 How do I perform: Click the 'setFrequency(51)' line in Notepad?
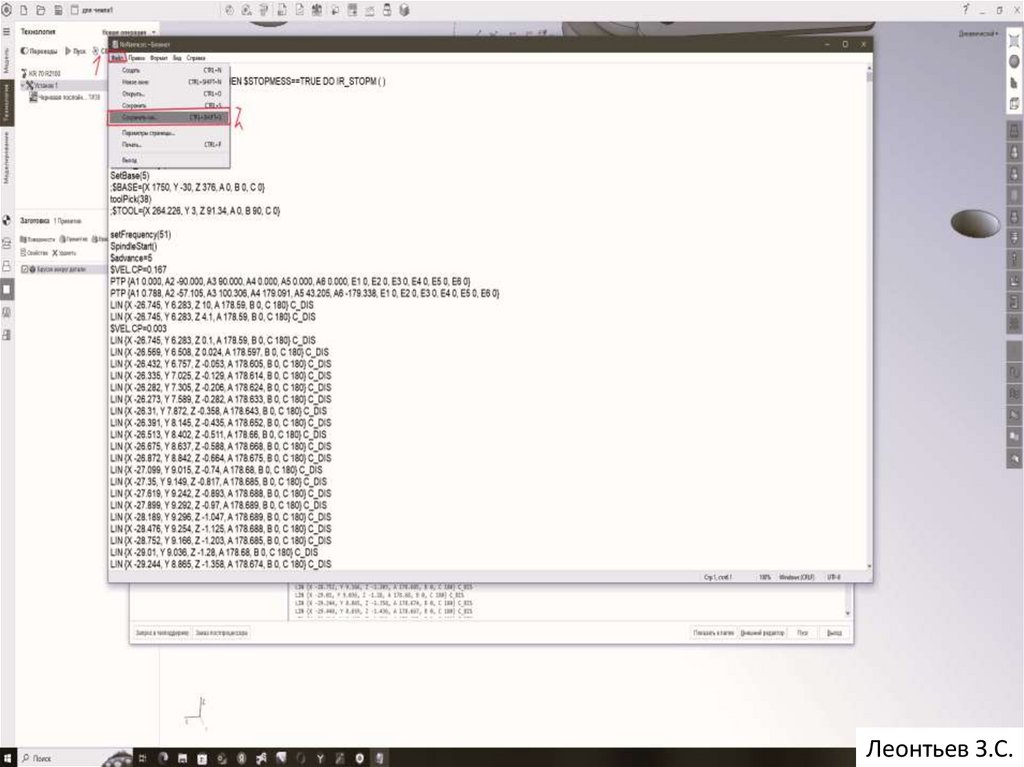pyautogui.click(x=140, y=235)
